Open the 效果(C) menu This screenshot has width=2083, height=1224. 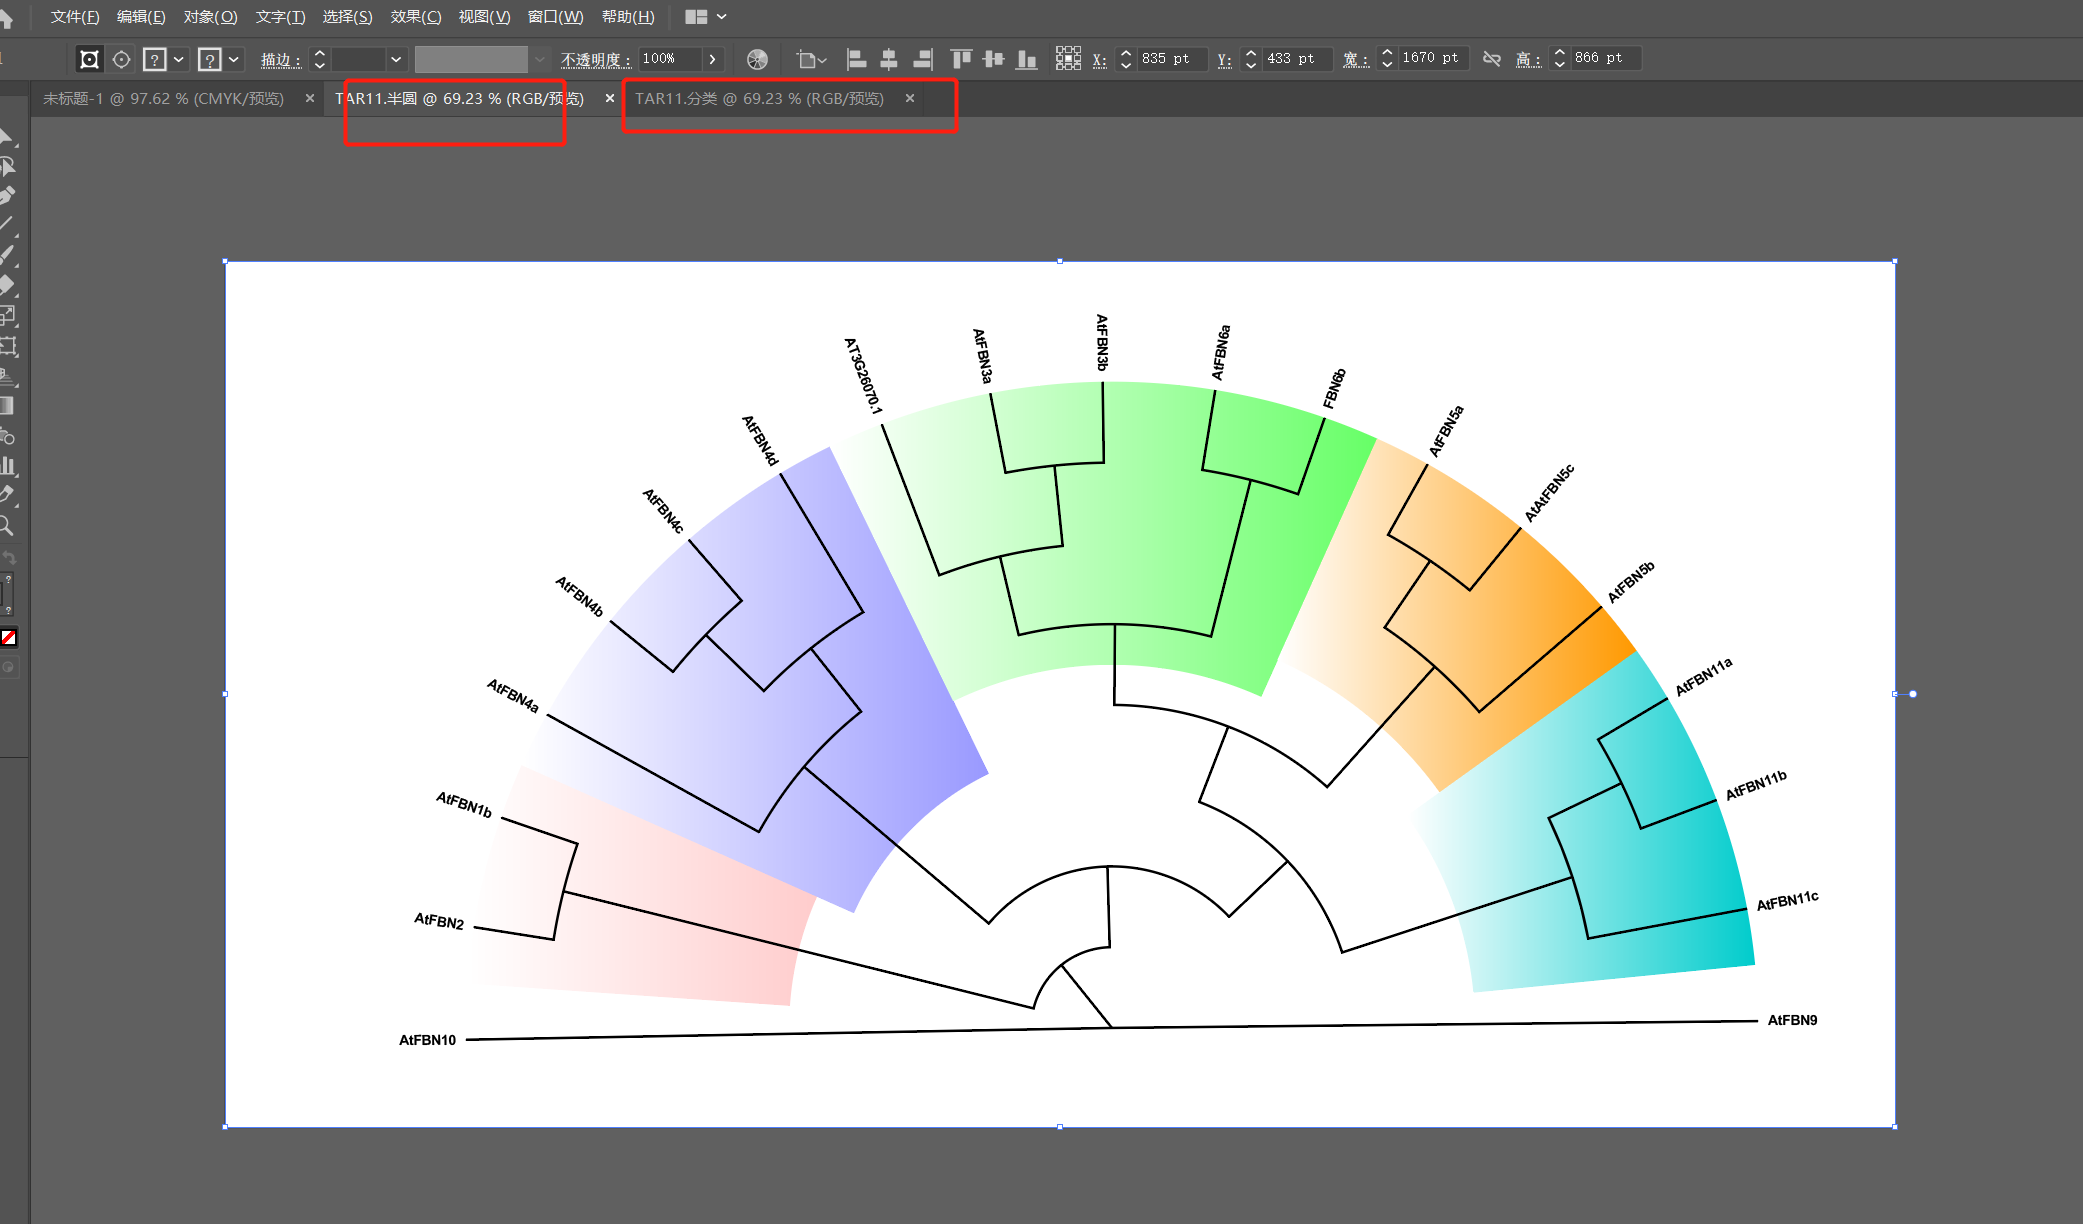(415, 17)
